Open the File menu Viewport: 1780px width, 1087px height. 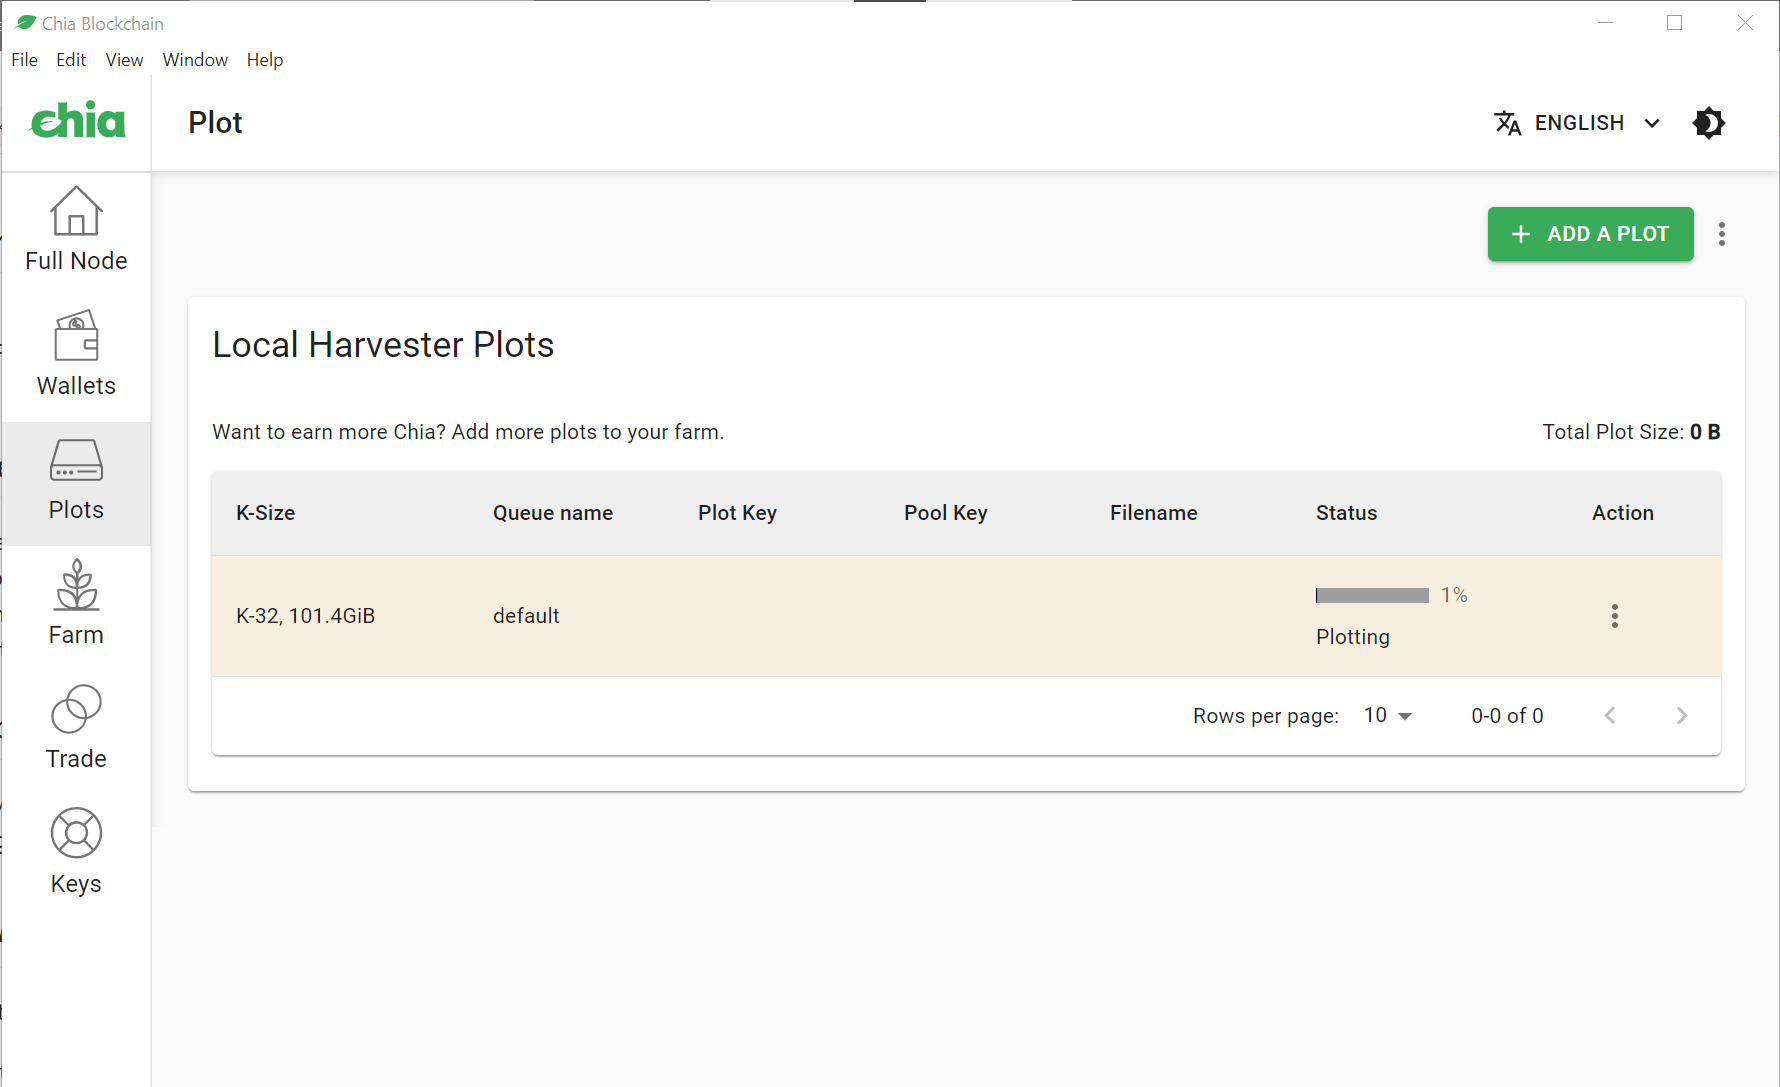pyautogui.click(x=24, y=60)
